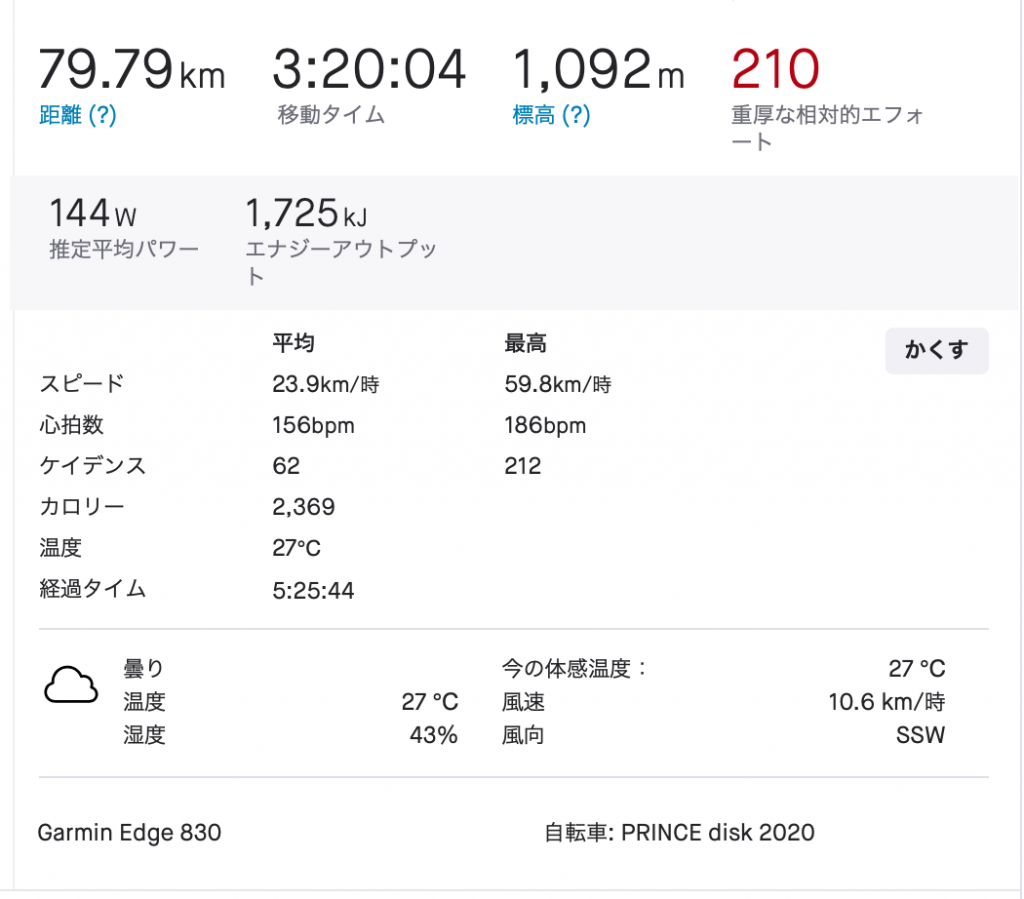This screenshot has width=1024, height=899.
Task: Click the 風速 wind speed label
Action: click(x=523, y=702)
